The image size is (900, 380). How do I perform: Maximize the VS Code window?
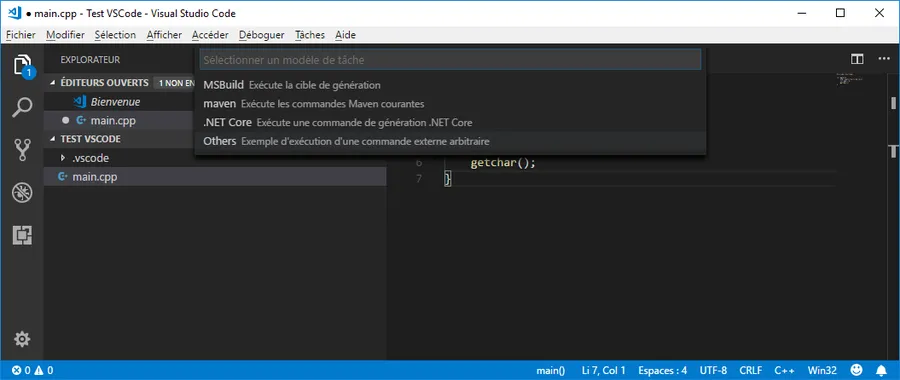click(840, 13)
